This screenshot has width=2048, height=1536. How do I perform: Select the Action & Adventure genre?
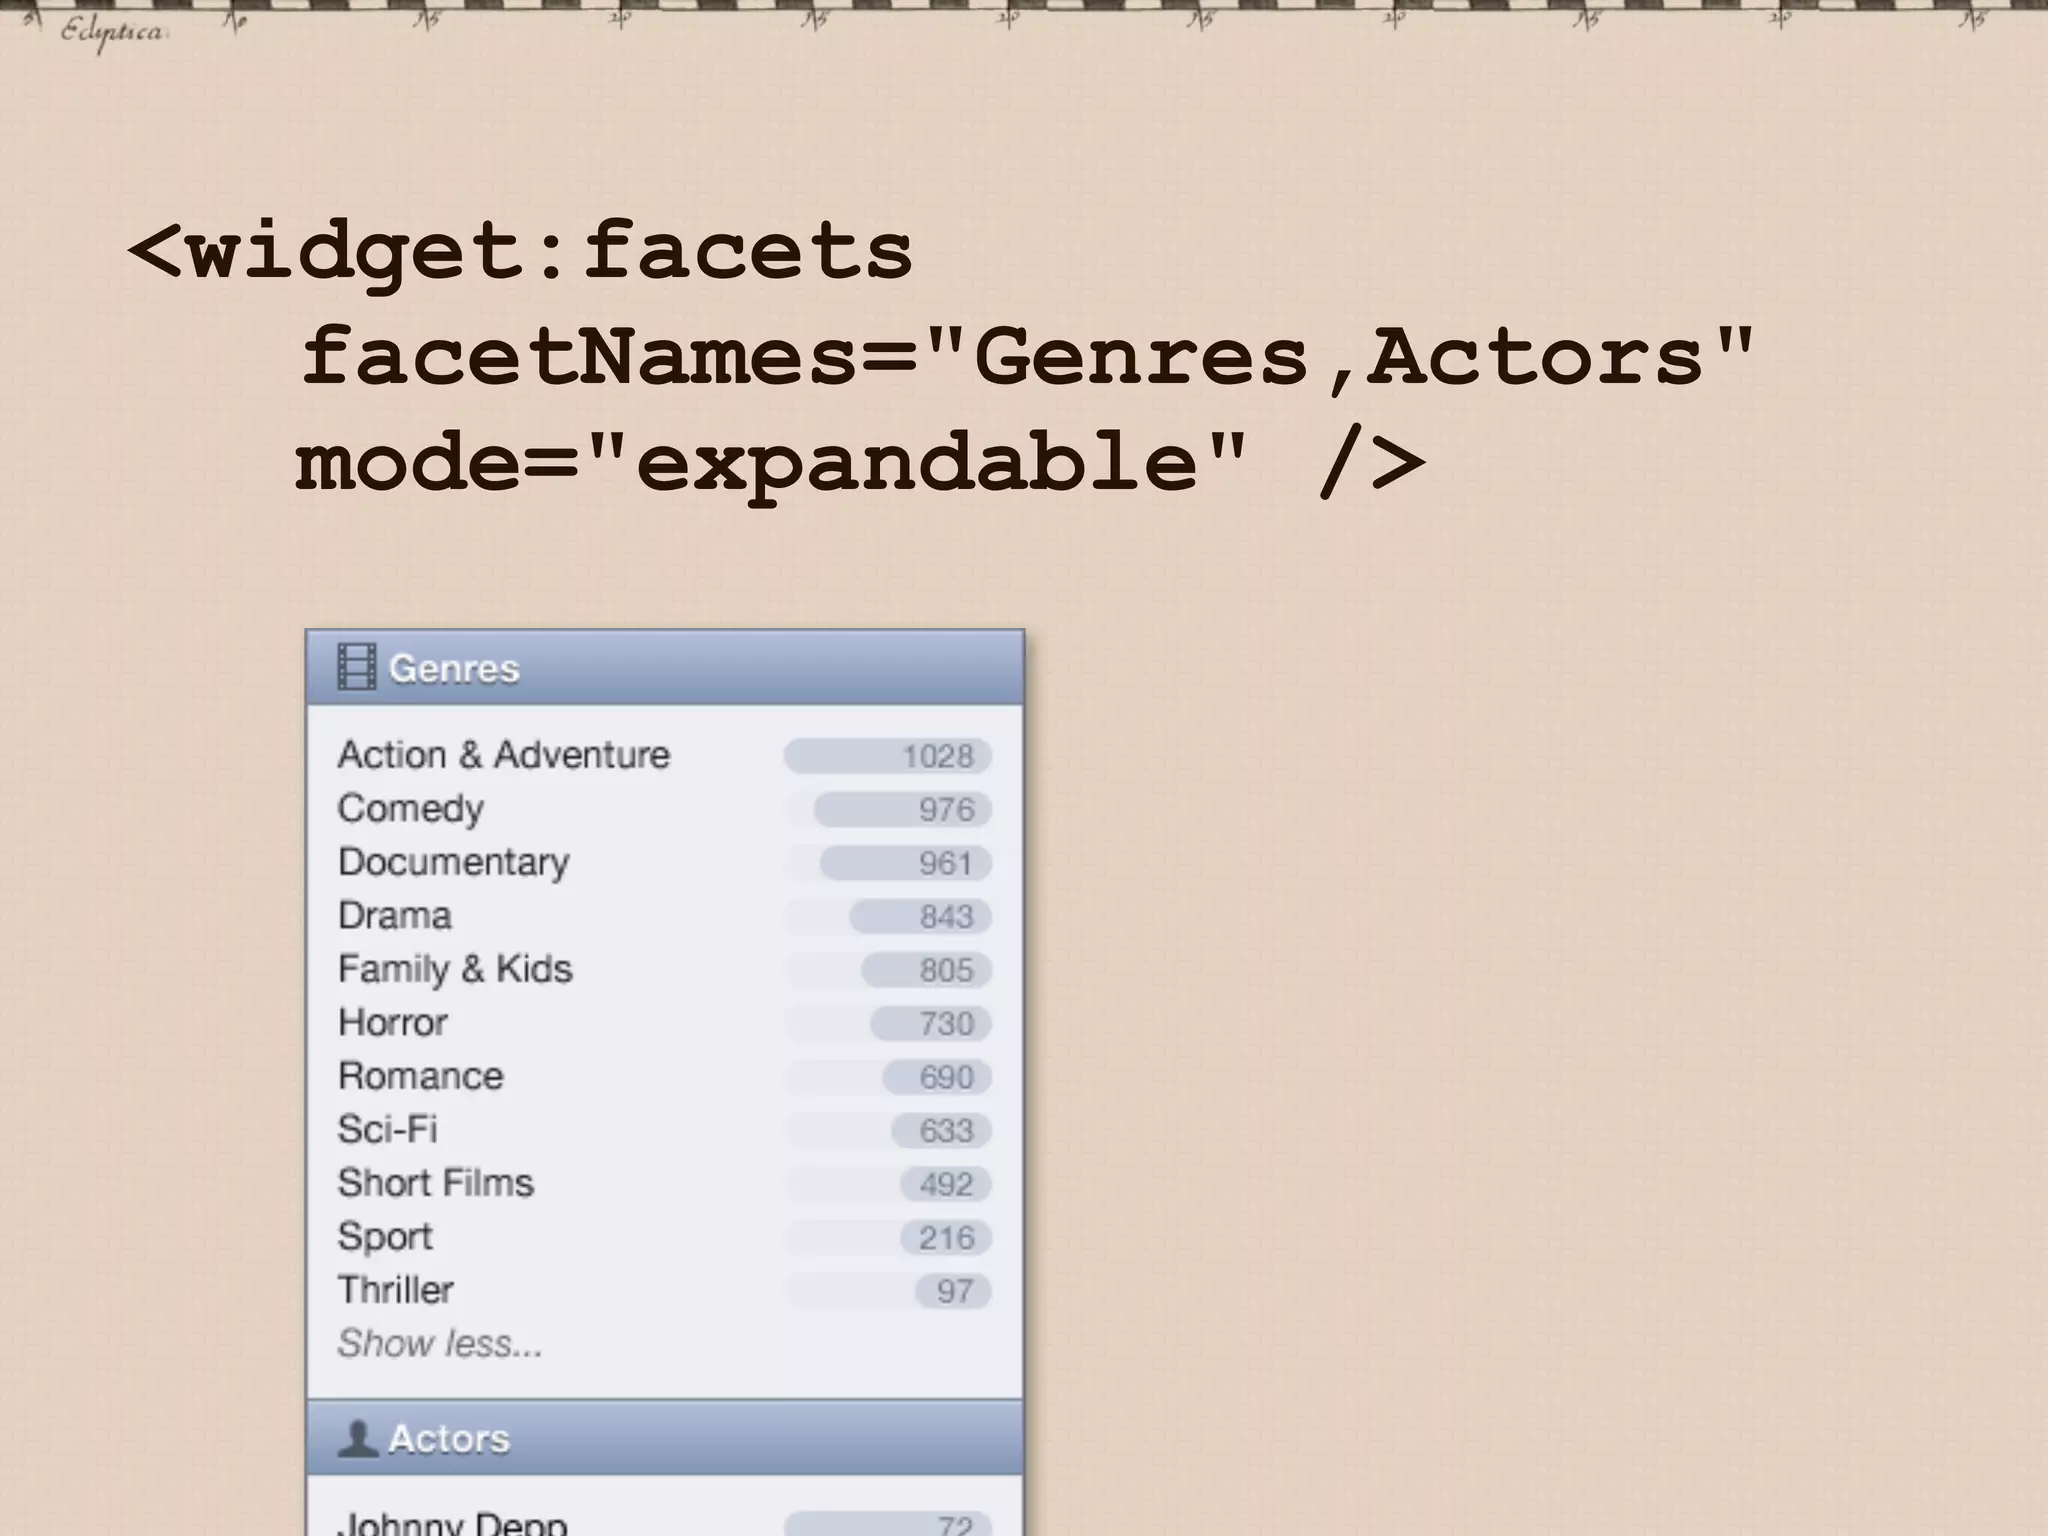504,755
